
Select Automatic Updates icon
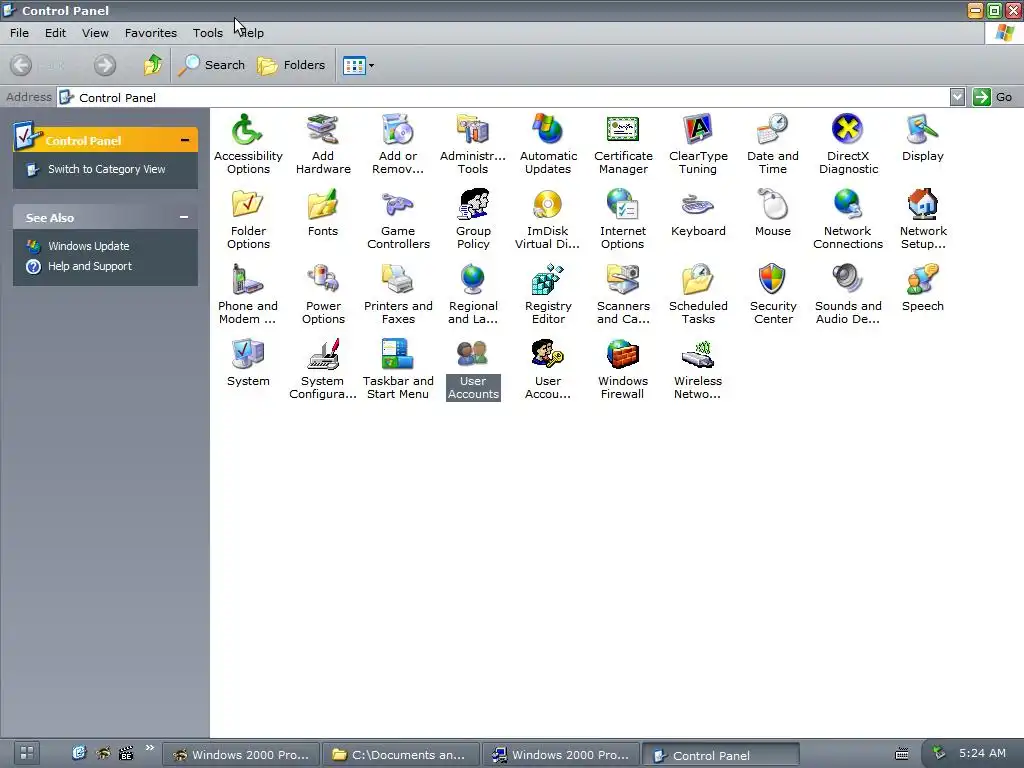(x=548, y=144)
